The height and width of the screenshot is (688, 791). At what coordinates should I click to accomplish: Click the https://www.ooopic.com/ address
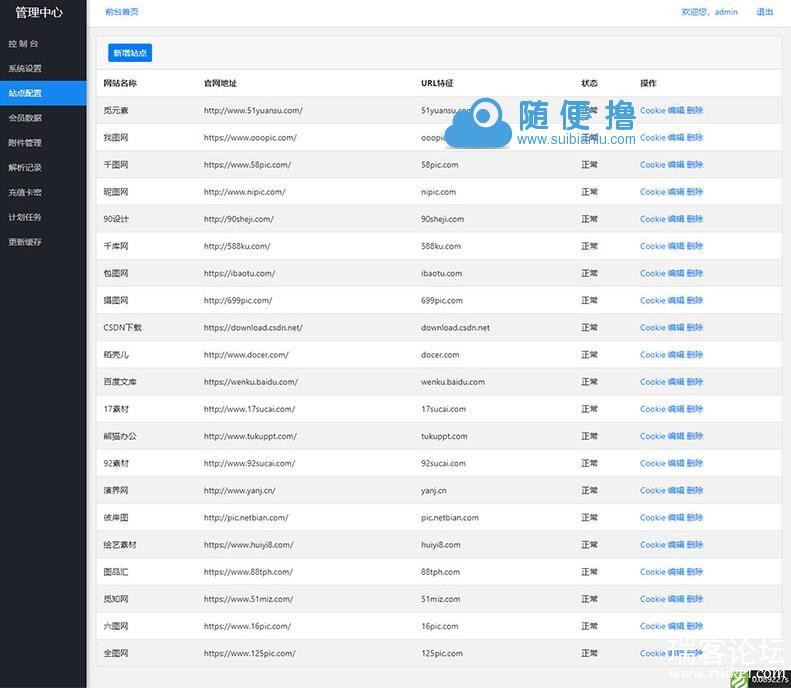point(250,137)
